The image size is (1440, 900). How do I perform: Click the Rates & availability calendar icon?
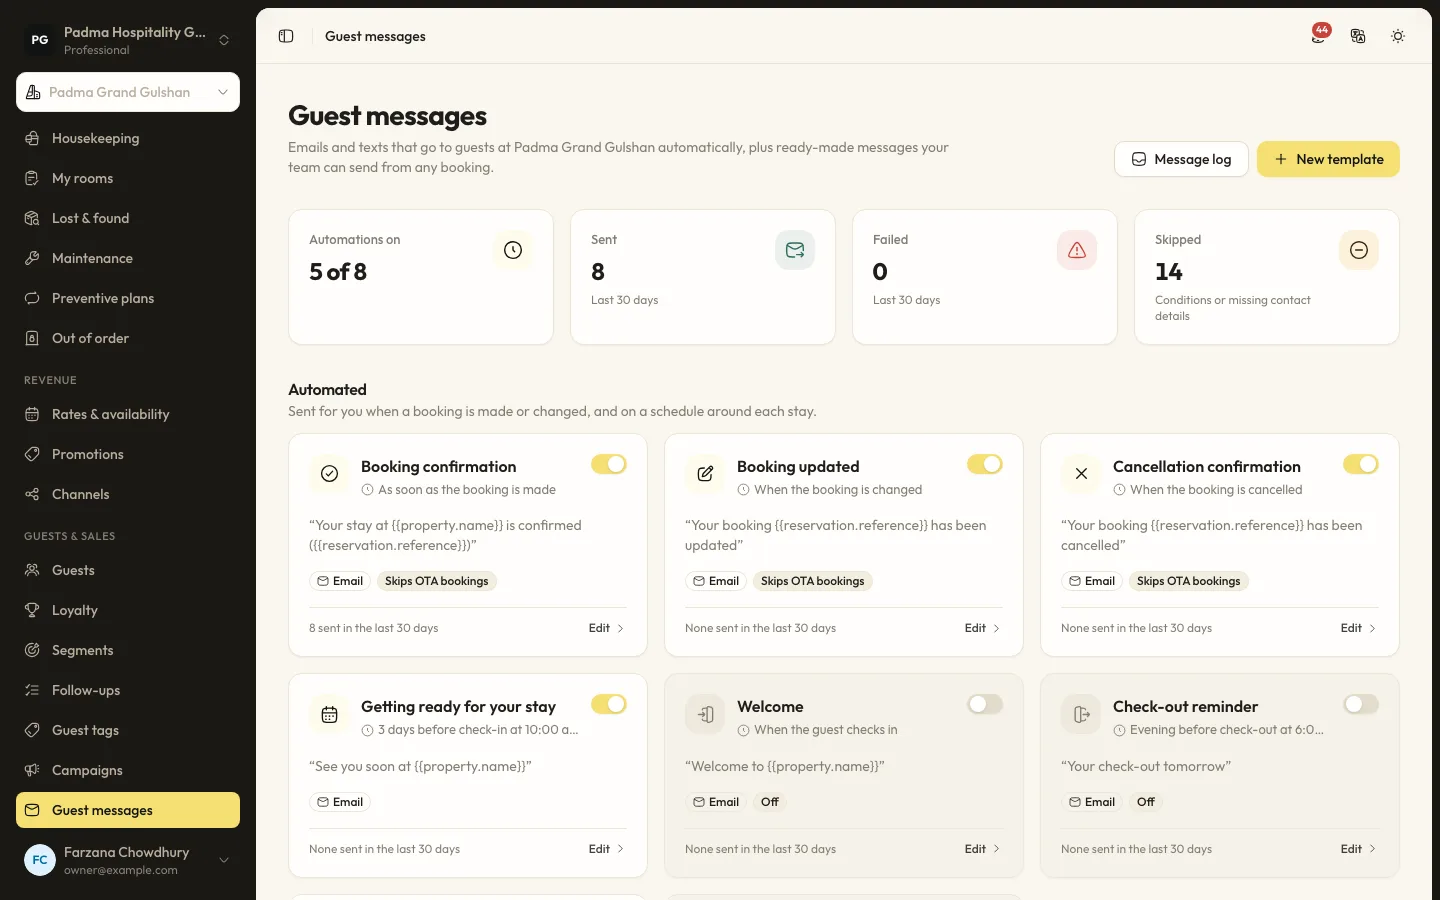32,414
